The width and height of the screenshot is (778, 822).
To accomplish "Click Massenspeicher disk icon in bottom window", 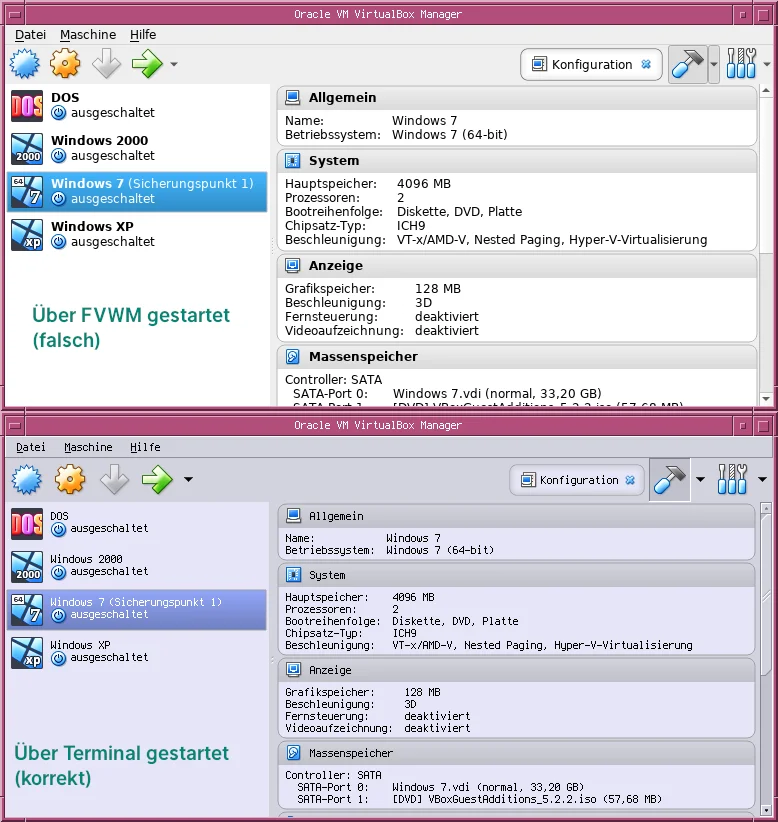I will [x=294, y=753].
